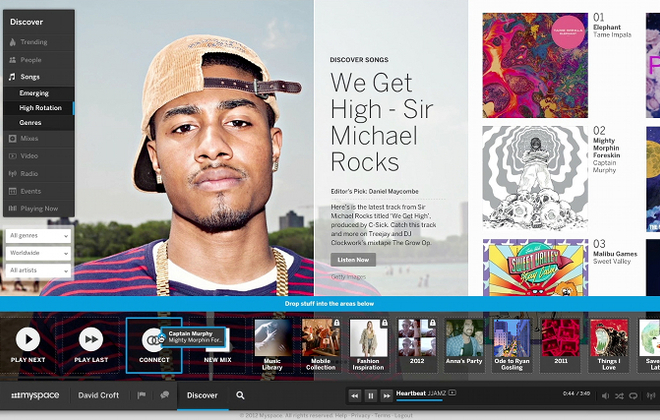The image size is (660, 420).
Task: Open Playing Now in the sidebar
Action: pyautogui.click(x=39, y=208)
